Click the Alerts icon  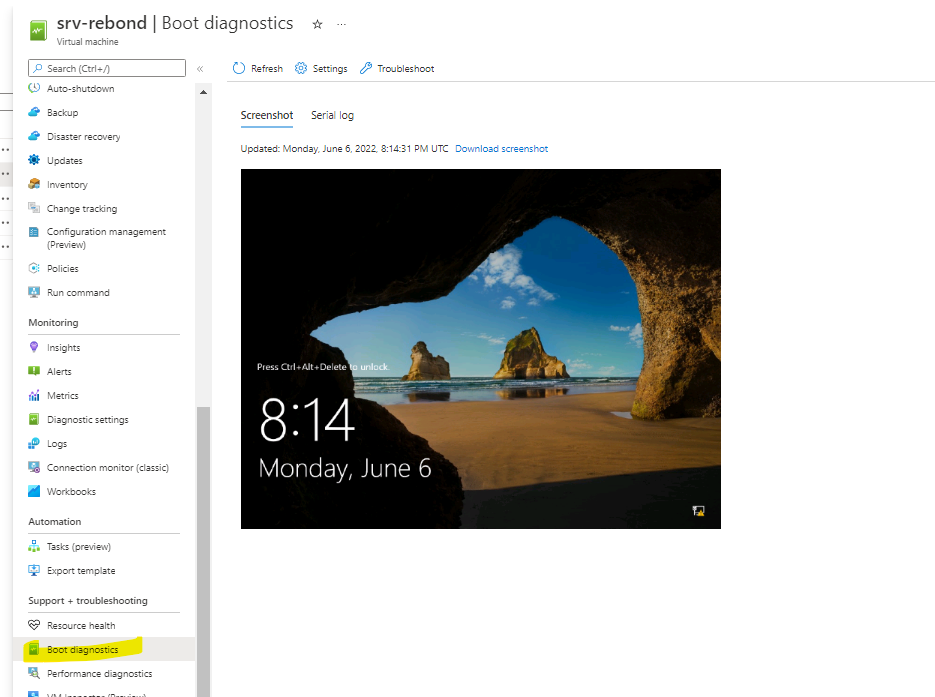34,371
